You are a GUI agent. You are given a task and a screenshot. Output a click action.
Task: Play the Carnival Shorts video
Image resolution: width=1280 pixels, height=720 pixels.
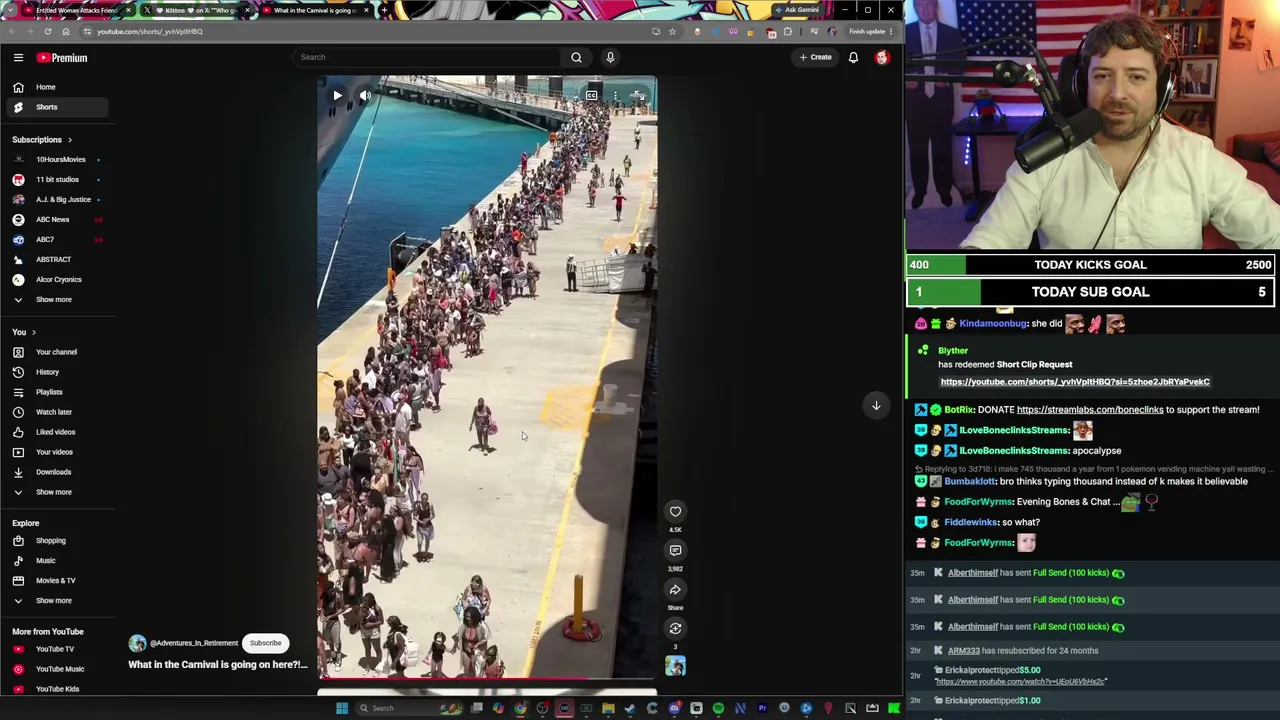337,96
